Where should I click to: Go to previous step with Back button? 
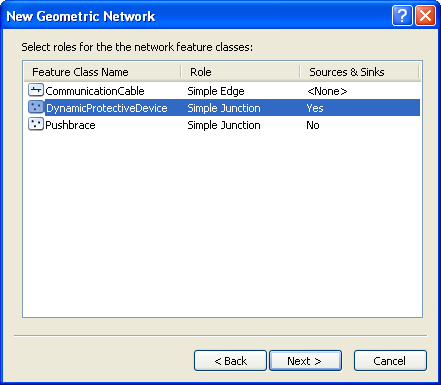[230, 360]
